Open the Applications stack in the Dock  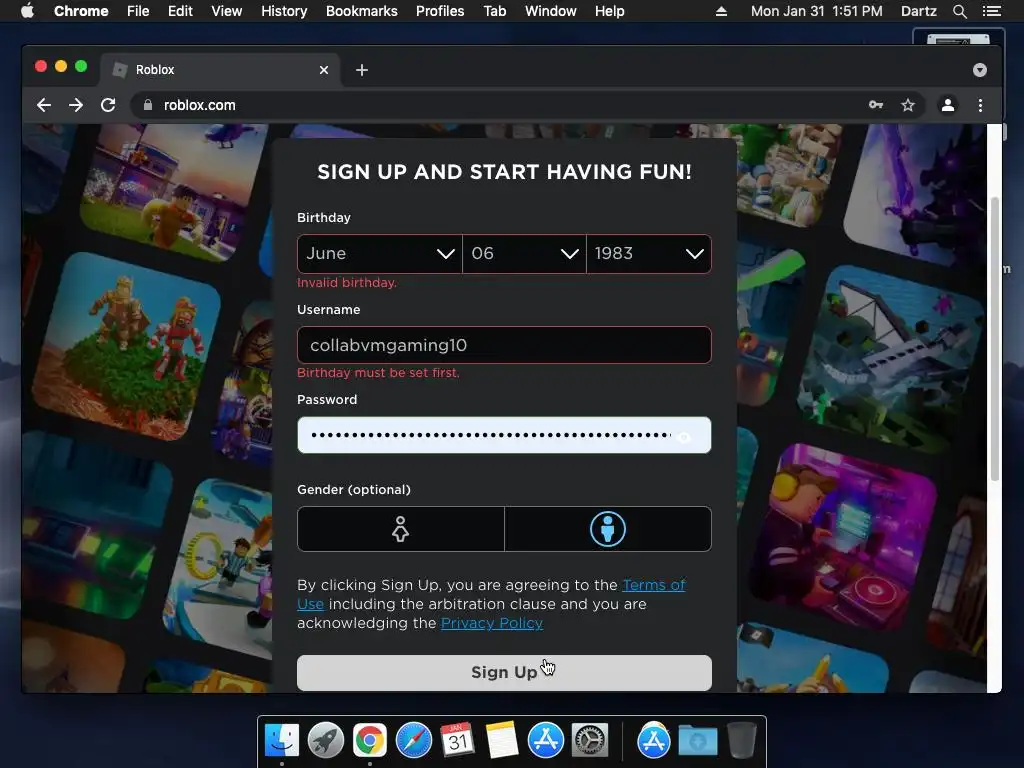tap(654, 741)
